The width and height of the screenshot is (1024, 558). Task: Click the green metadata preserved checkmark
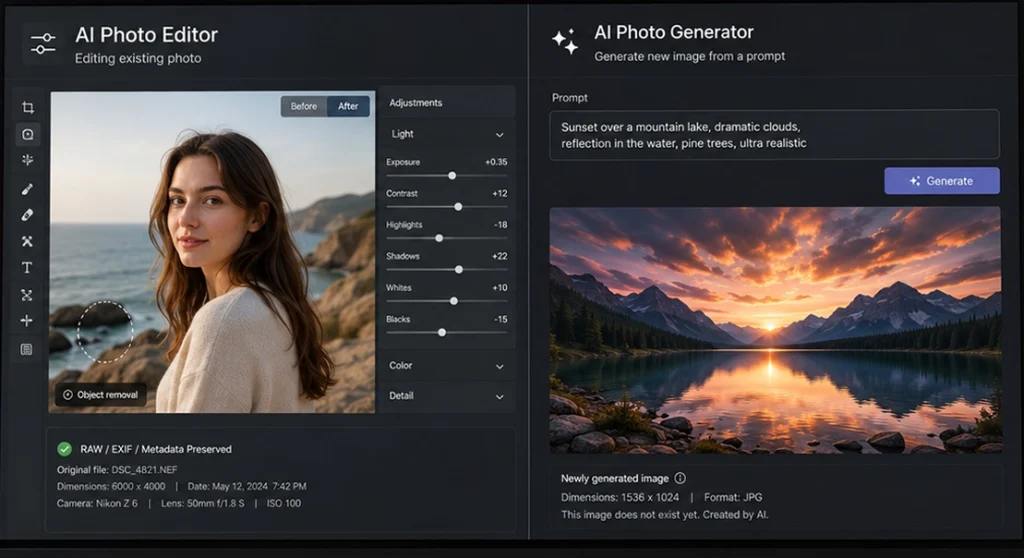pyautogui.click(x=64, y=449)
